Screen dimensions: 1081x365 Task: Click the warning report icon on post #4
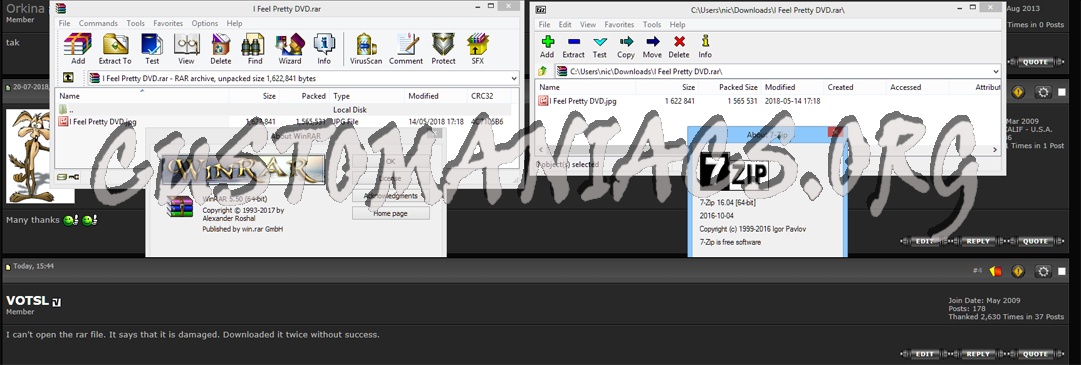coord(1019,271)
